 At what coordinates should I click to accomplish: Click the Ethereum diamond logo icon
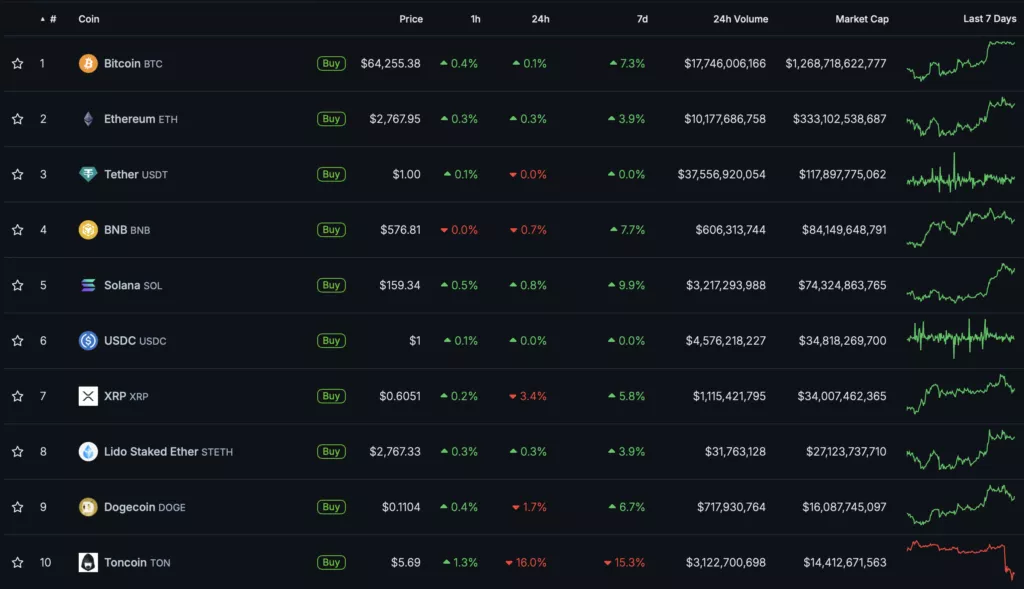point(88,119)
